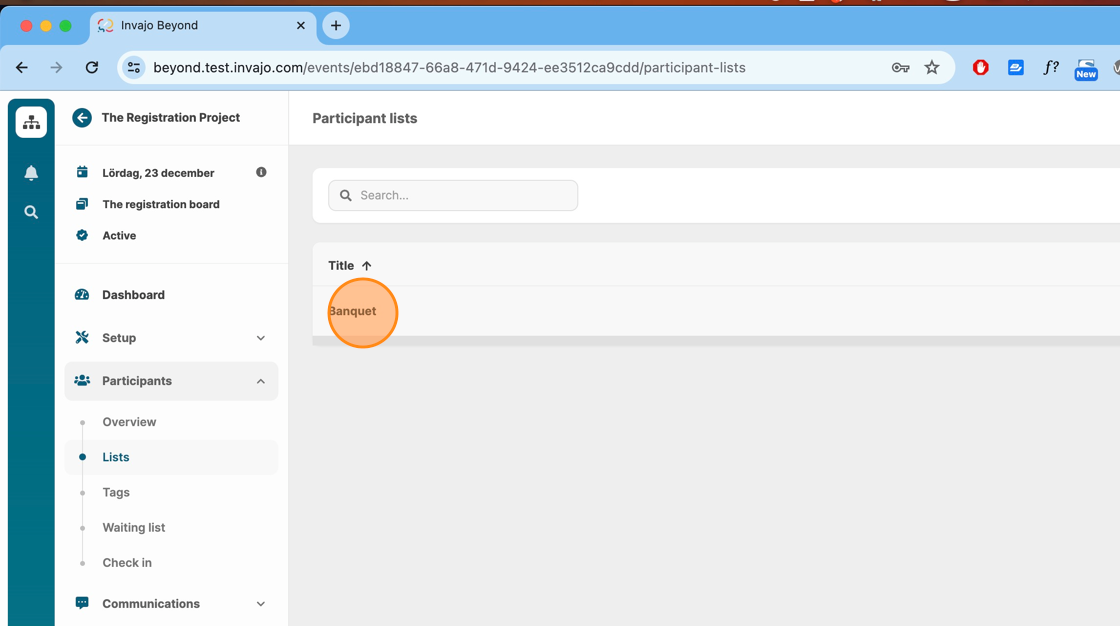
Task: Click the Active status check badge icon
Action: click(82, 235)
